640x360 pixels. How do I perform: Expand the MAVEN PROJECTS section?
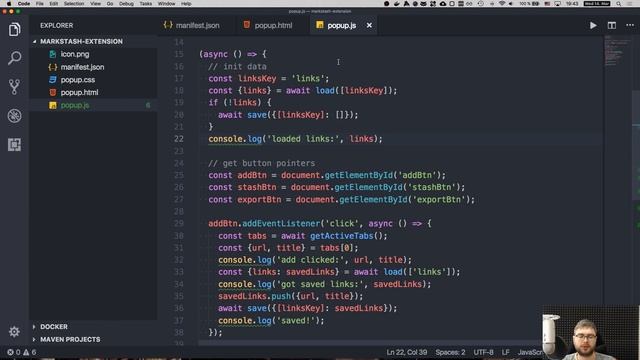coord(70,339)
